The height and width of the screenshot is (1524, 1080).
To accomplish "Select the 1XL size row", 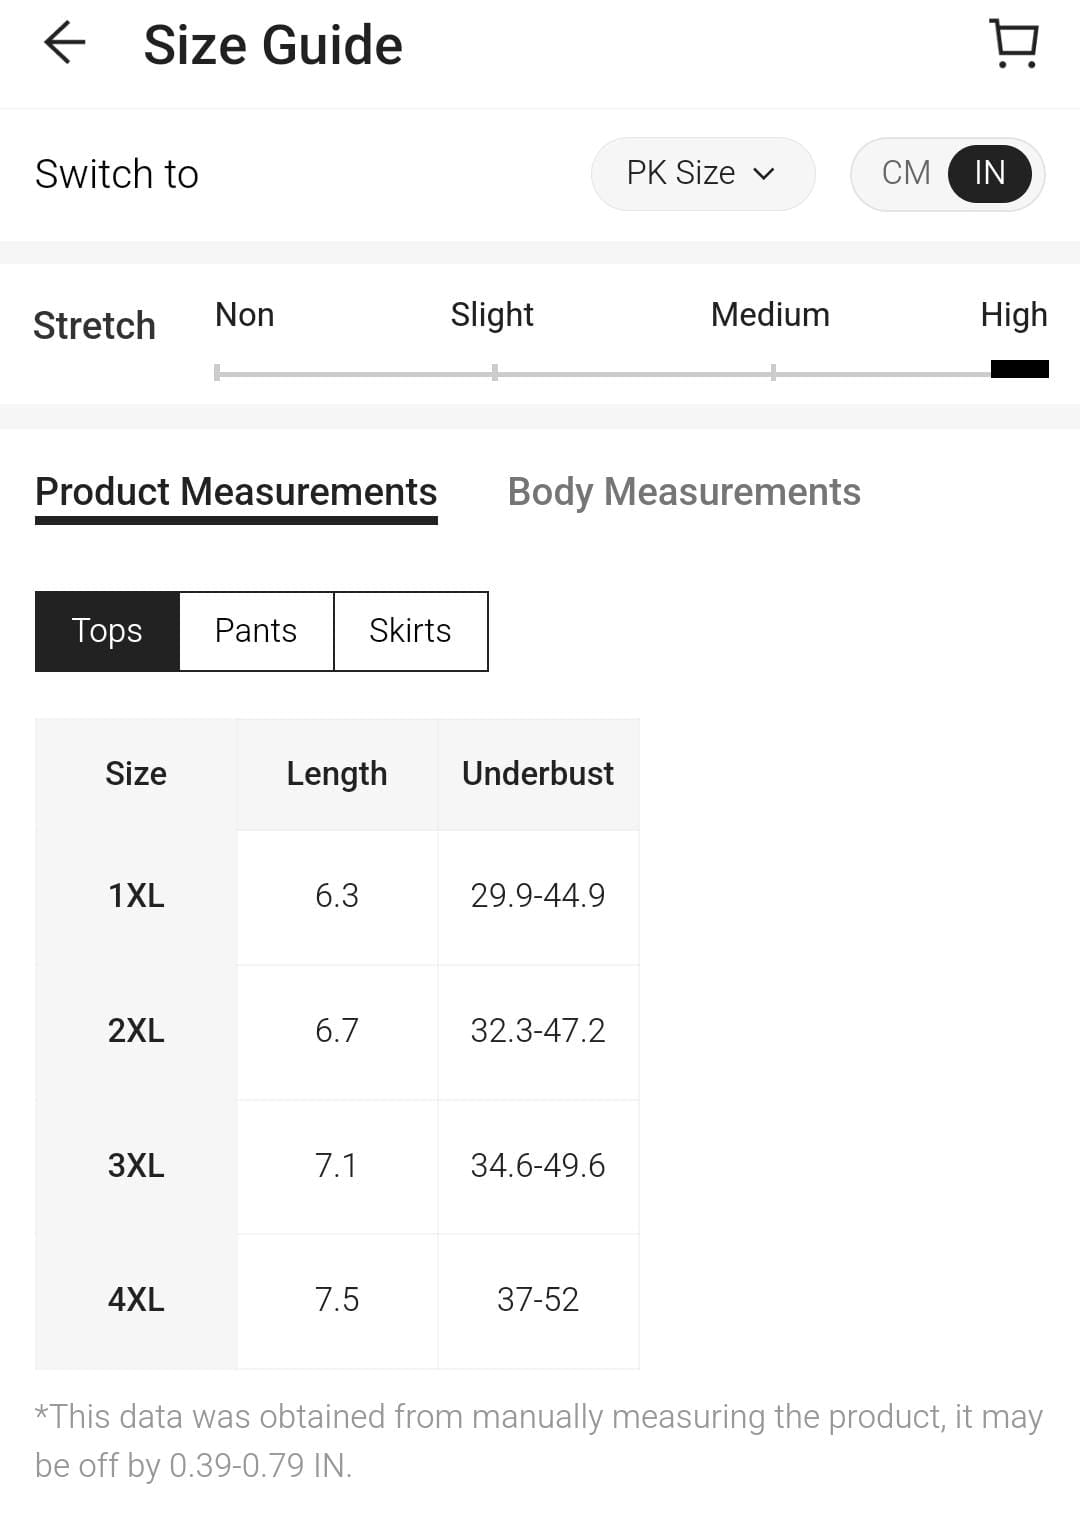I will pyautogui.click(x=136, y=896).
